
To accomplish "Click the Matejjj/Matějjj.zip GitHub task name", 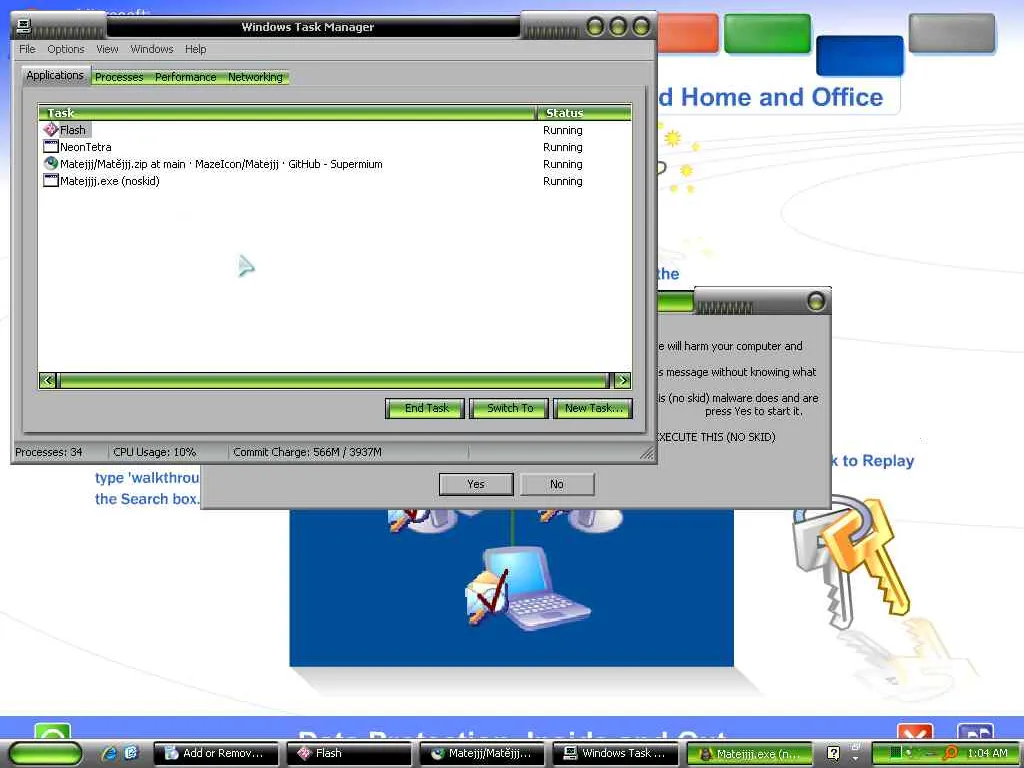I will [x=221, y=164].
